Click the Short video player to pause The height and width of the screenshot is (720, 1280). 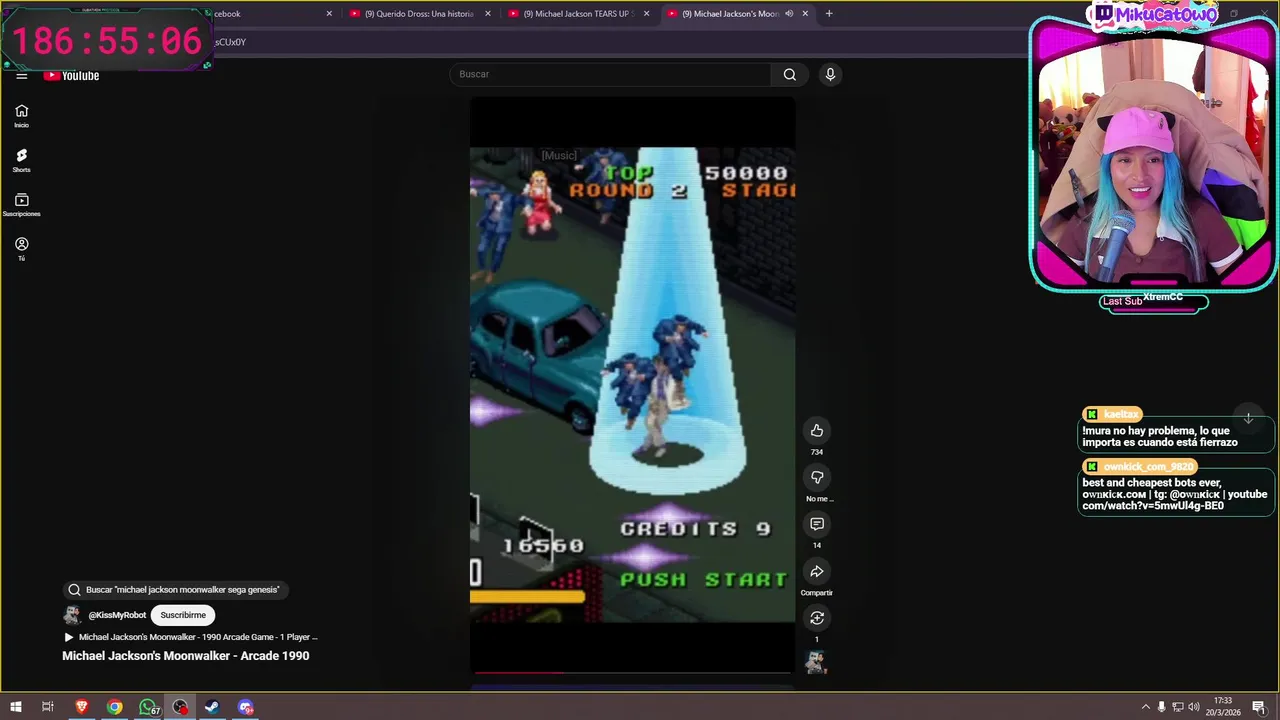pos(633,385)
